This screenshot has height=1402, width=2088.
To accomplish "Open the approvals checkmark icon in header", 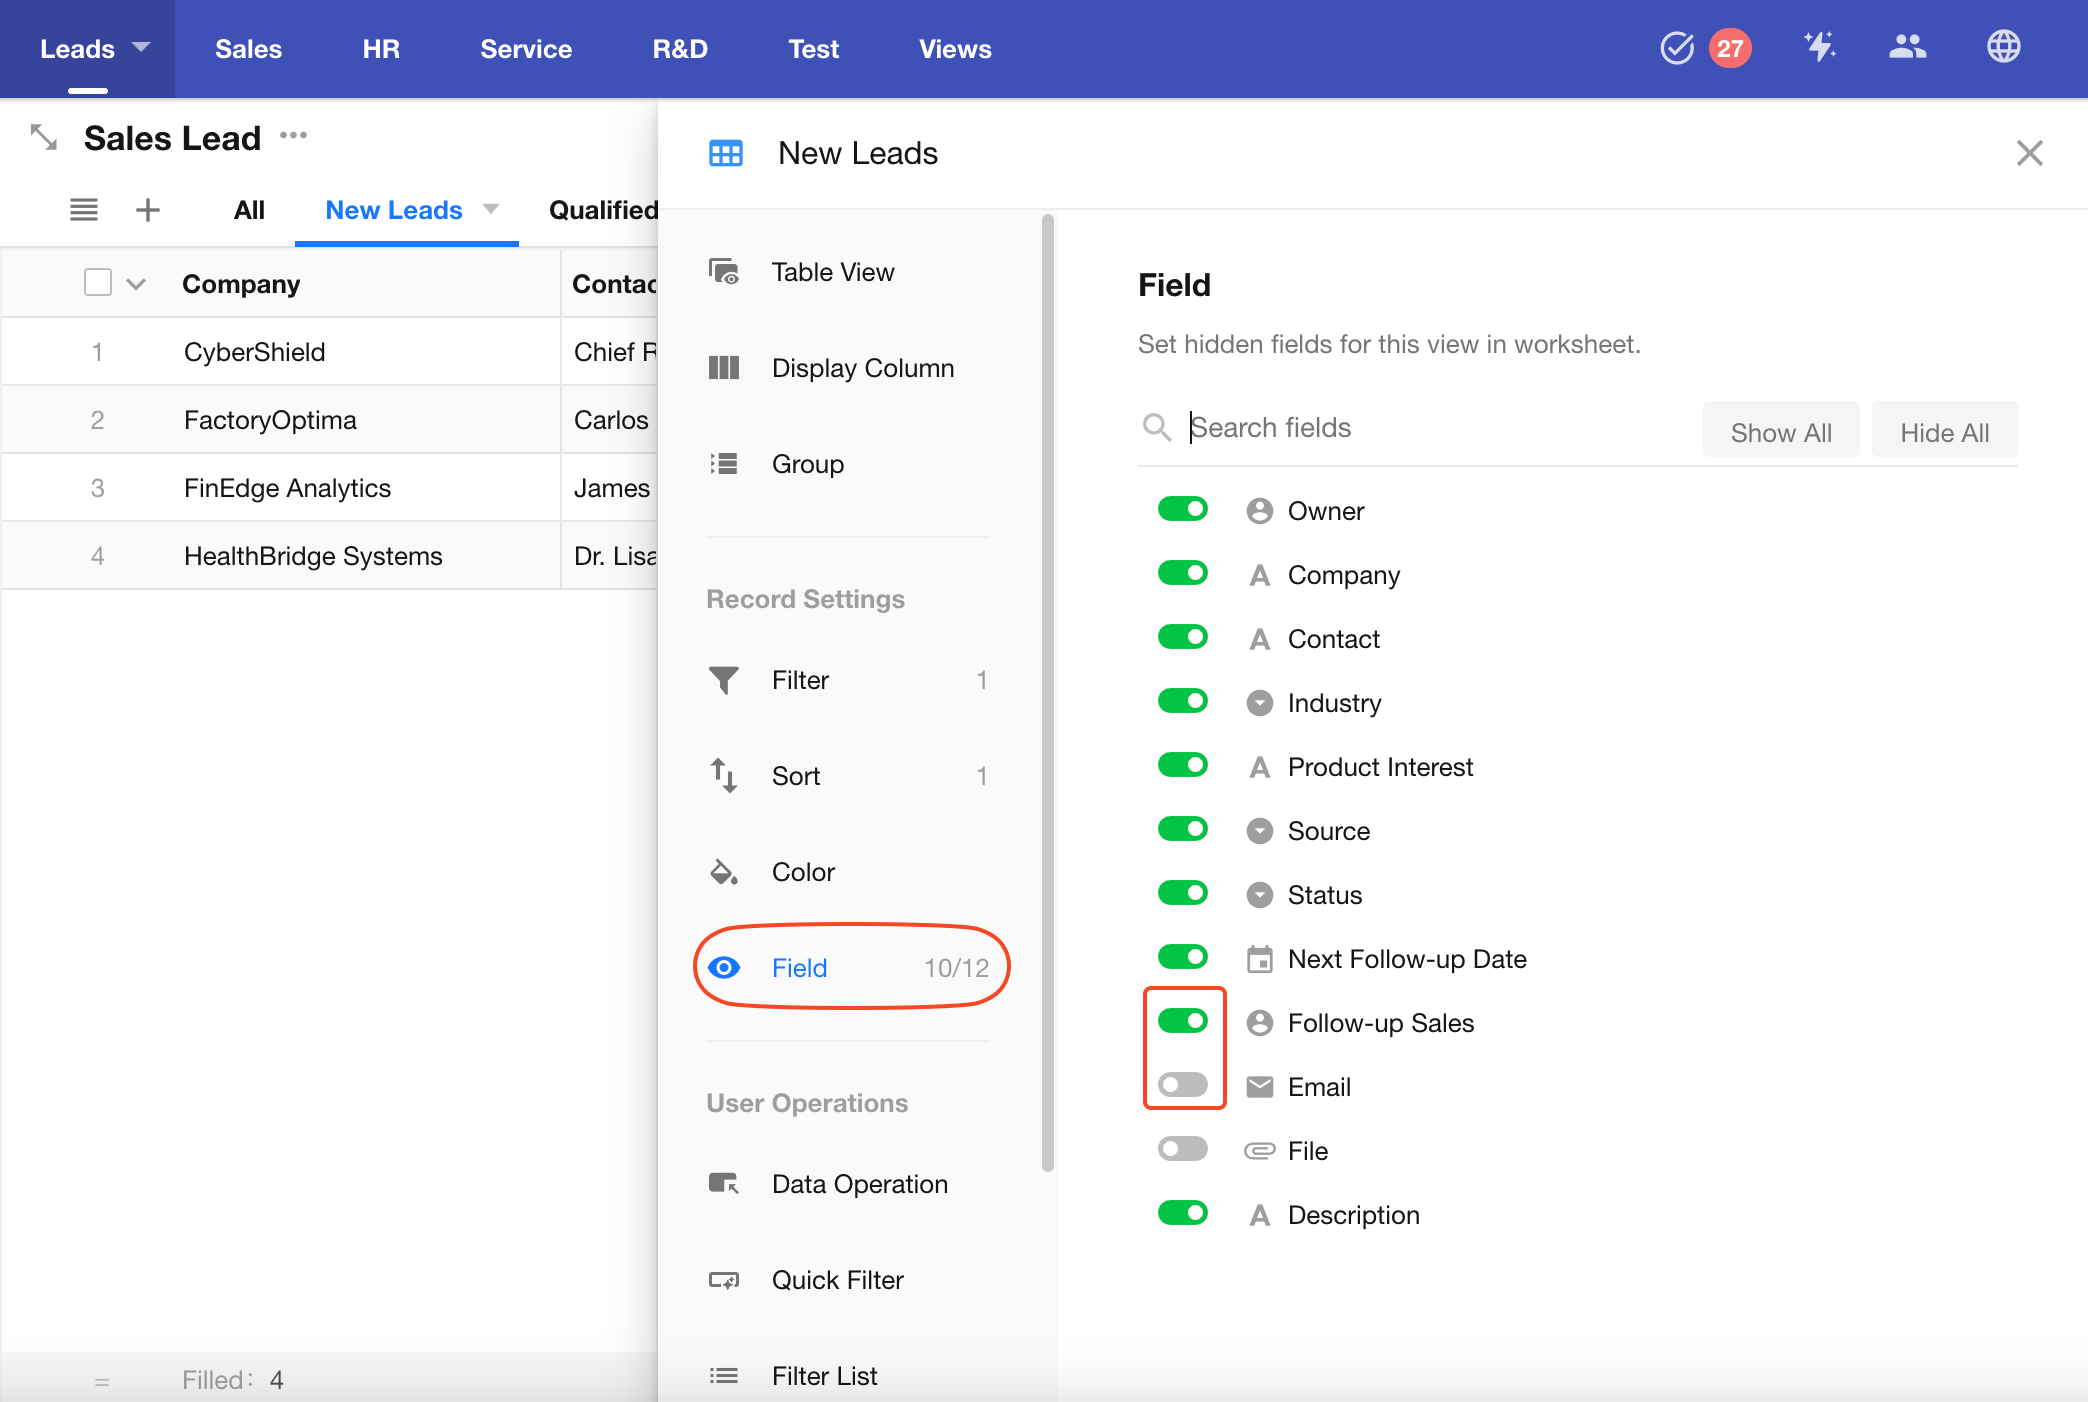I will pyautogui.click(x=1677, y=48).
